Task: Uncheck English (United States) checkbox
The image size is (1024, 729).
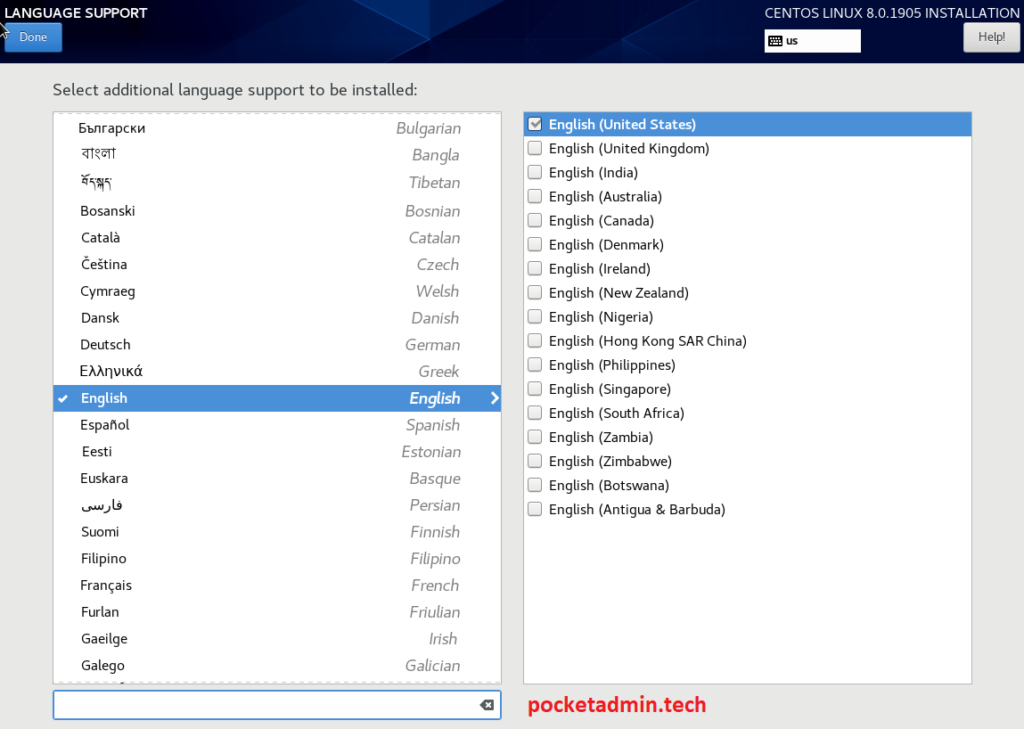Action: coord(535,124)
